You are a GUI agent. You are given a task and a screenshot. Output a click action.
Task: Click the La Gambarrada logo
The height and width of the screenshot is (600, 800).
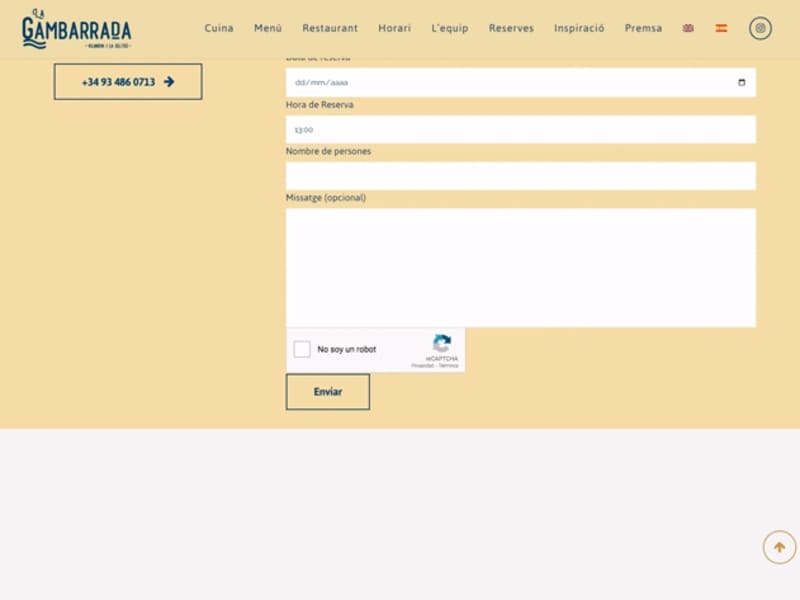tap(80, 27)
